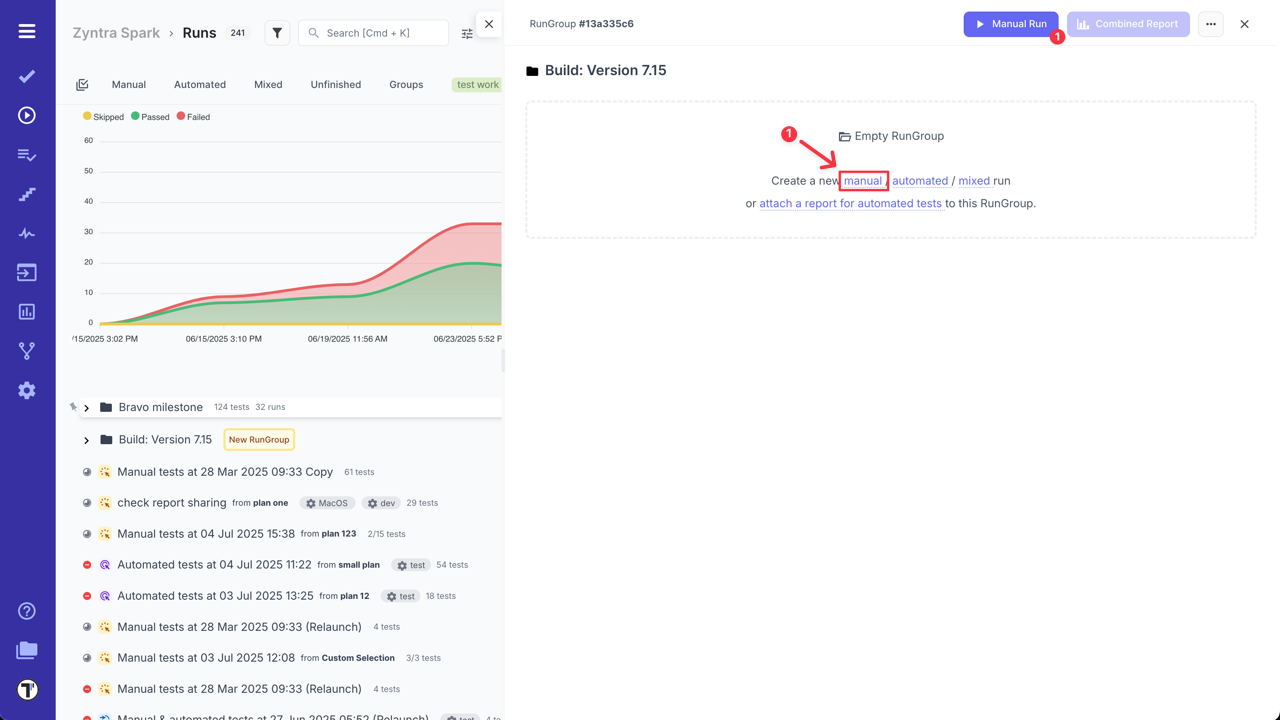Toggle the Failed series in chart legend
The width and height of the screenshot is (1280, 720).
pyautogui.click(x=193, y=117)
